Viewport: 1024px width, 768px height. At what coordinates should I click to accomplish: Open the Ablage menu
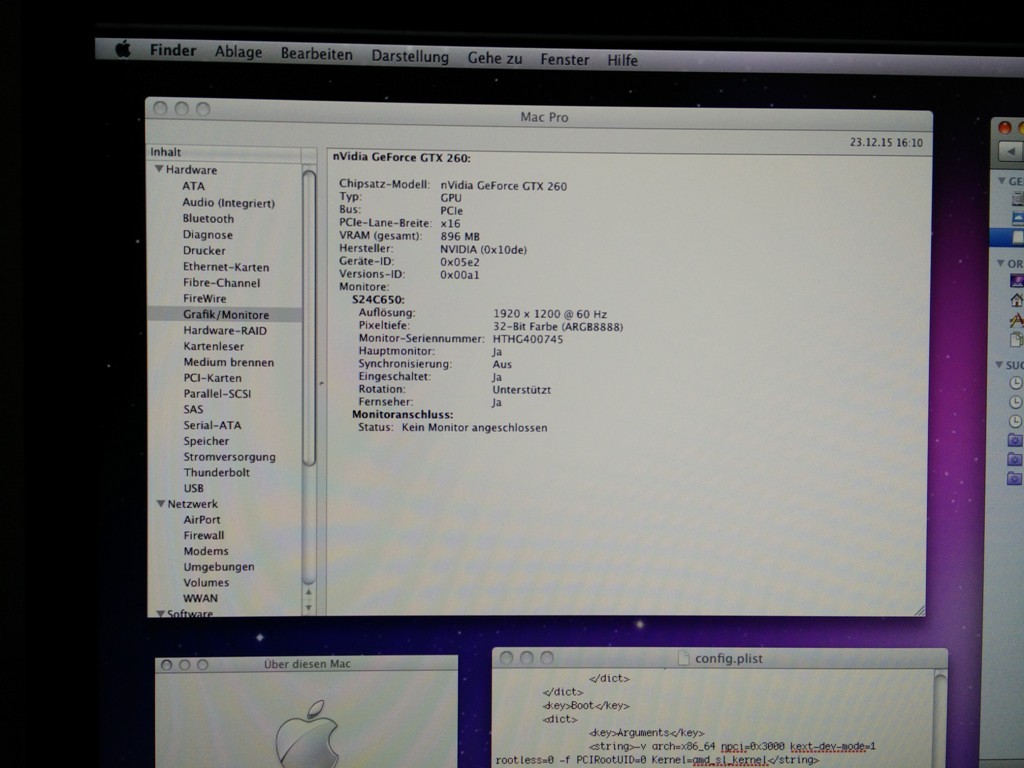point(238,52)
